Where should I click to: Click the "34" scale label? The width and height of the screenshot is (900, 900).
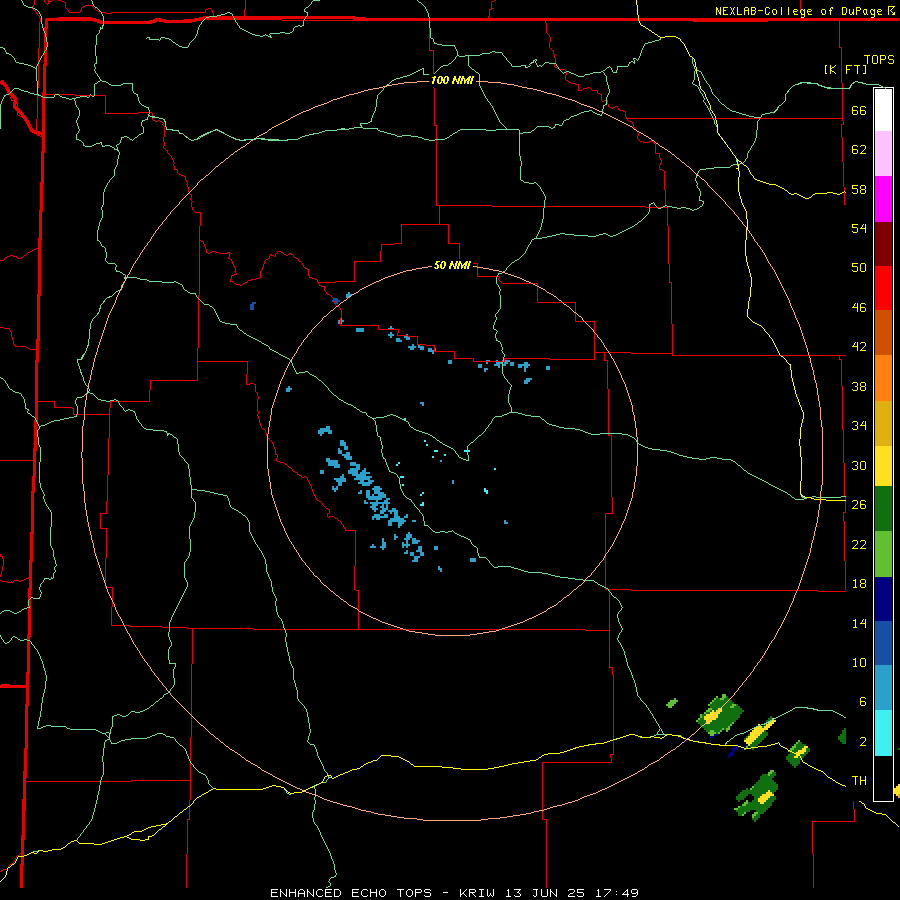pos(859,426)
